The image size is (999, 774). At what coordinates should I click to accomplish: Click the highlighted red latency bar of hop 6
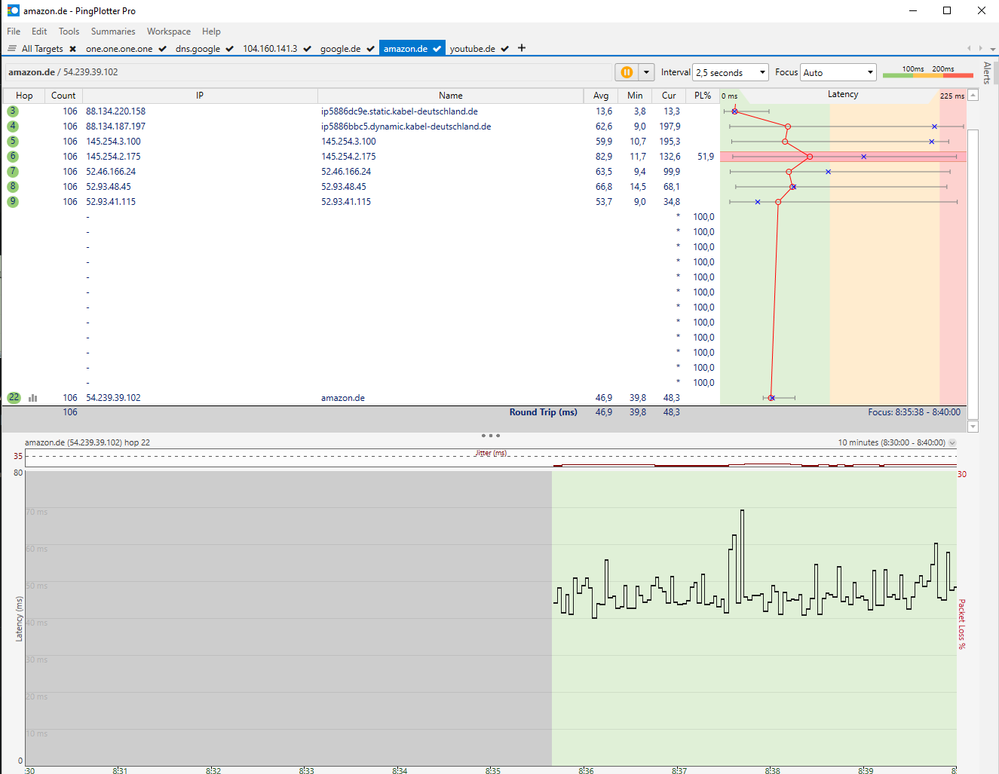843,156
